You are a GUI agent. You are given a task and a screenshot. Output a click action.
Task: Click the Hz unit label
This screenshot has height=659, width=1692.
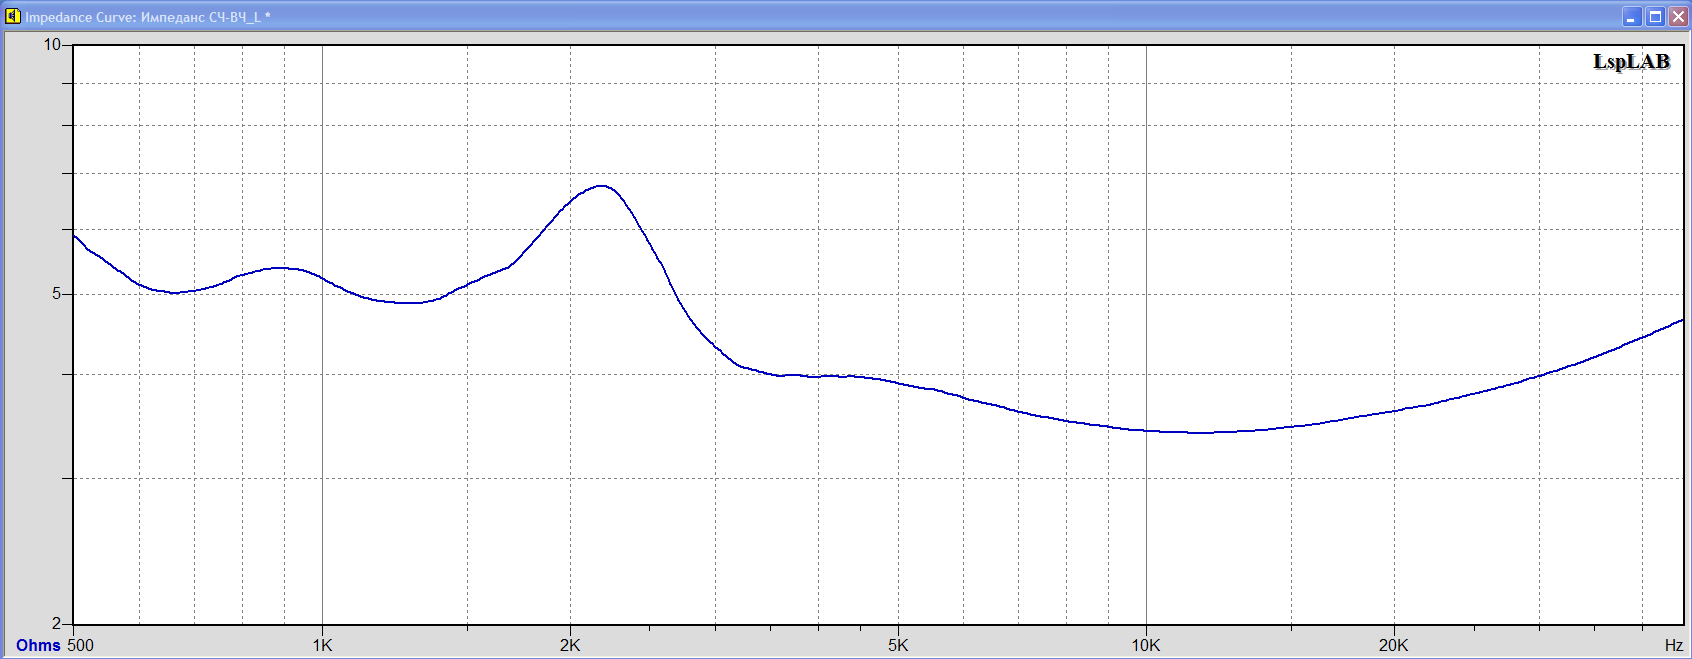1673,645
